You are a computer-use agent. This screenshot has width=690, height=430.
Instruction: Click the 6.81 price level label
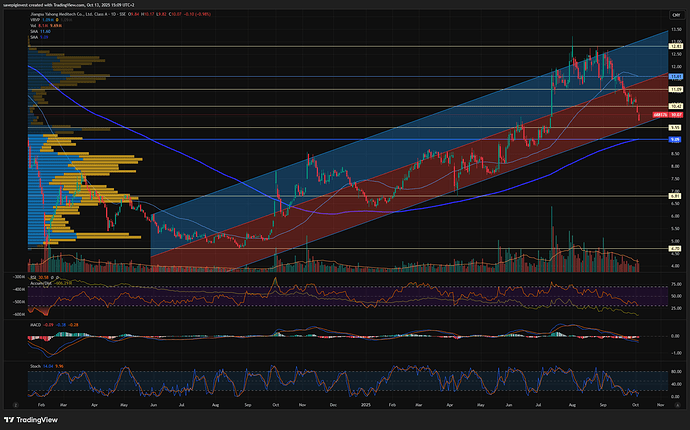675,196
